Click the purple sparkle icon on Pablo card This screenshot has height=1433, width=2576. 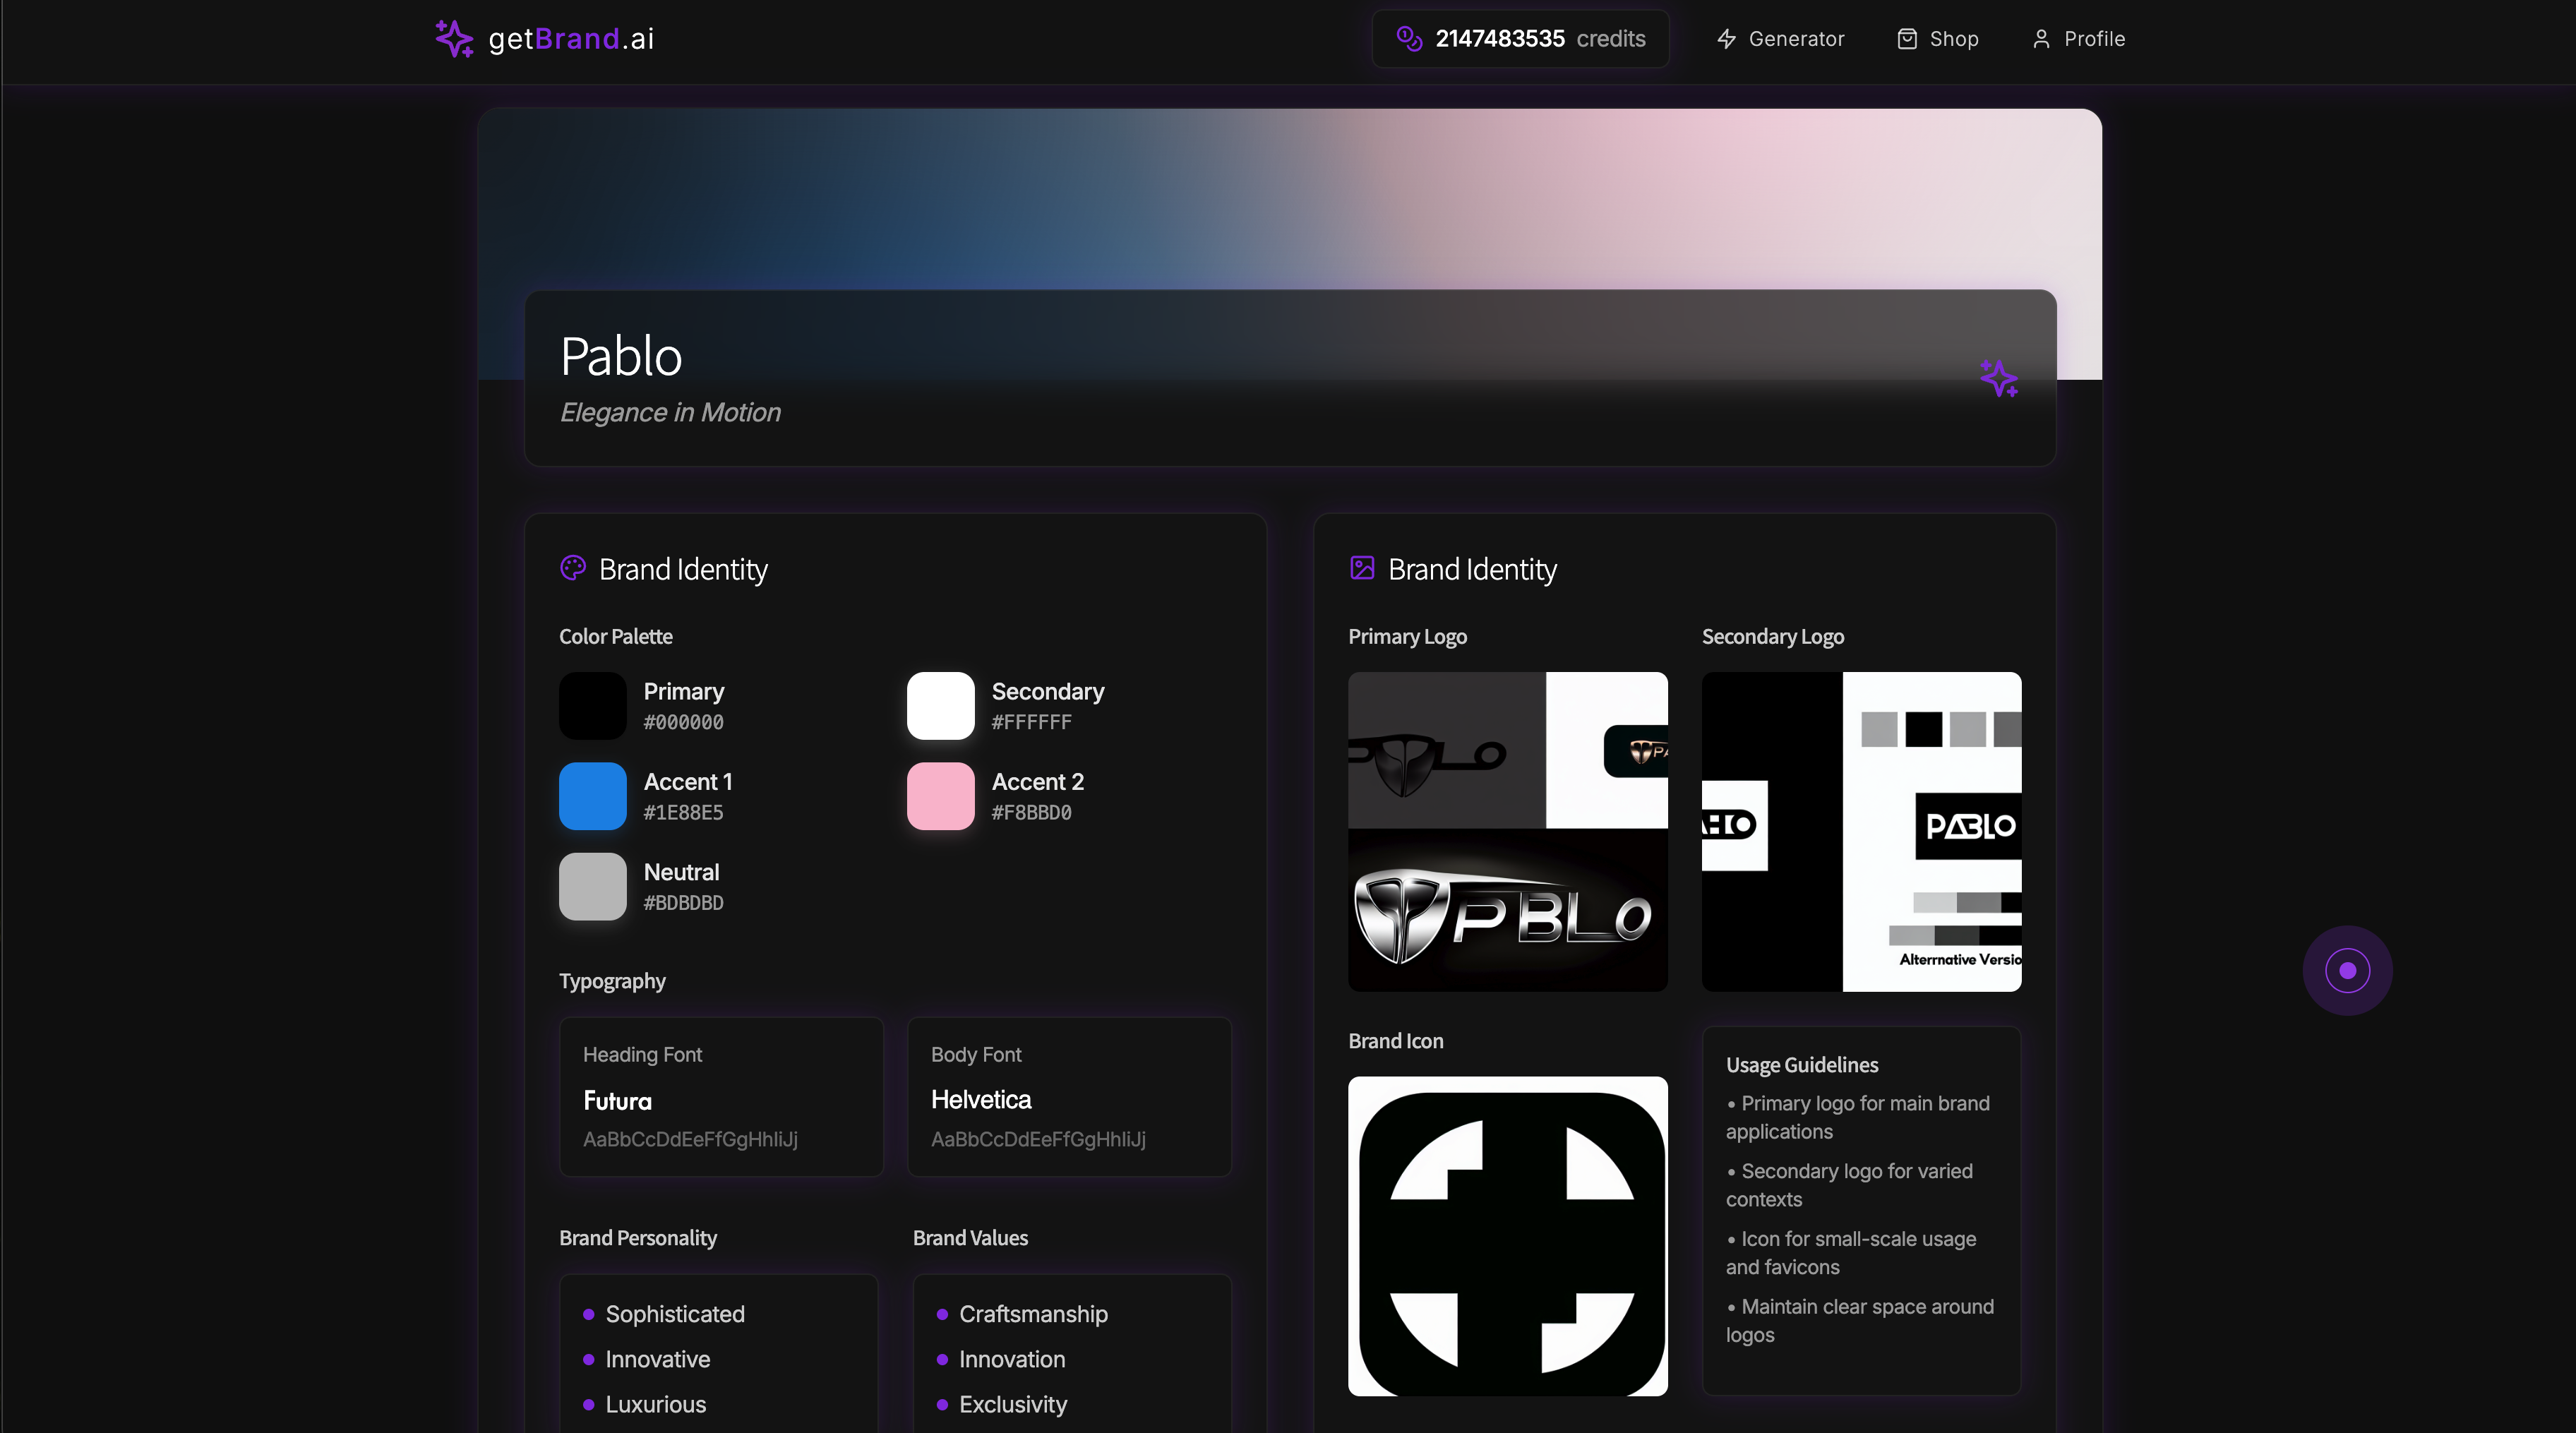pyautogui.click(x=1998, y=379)
